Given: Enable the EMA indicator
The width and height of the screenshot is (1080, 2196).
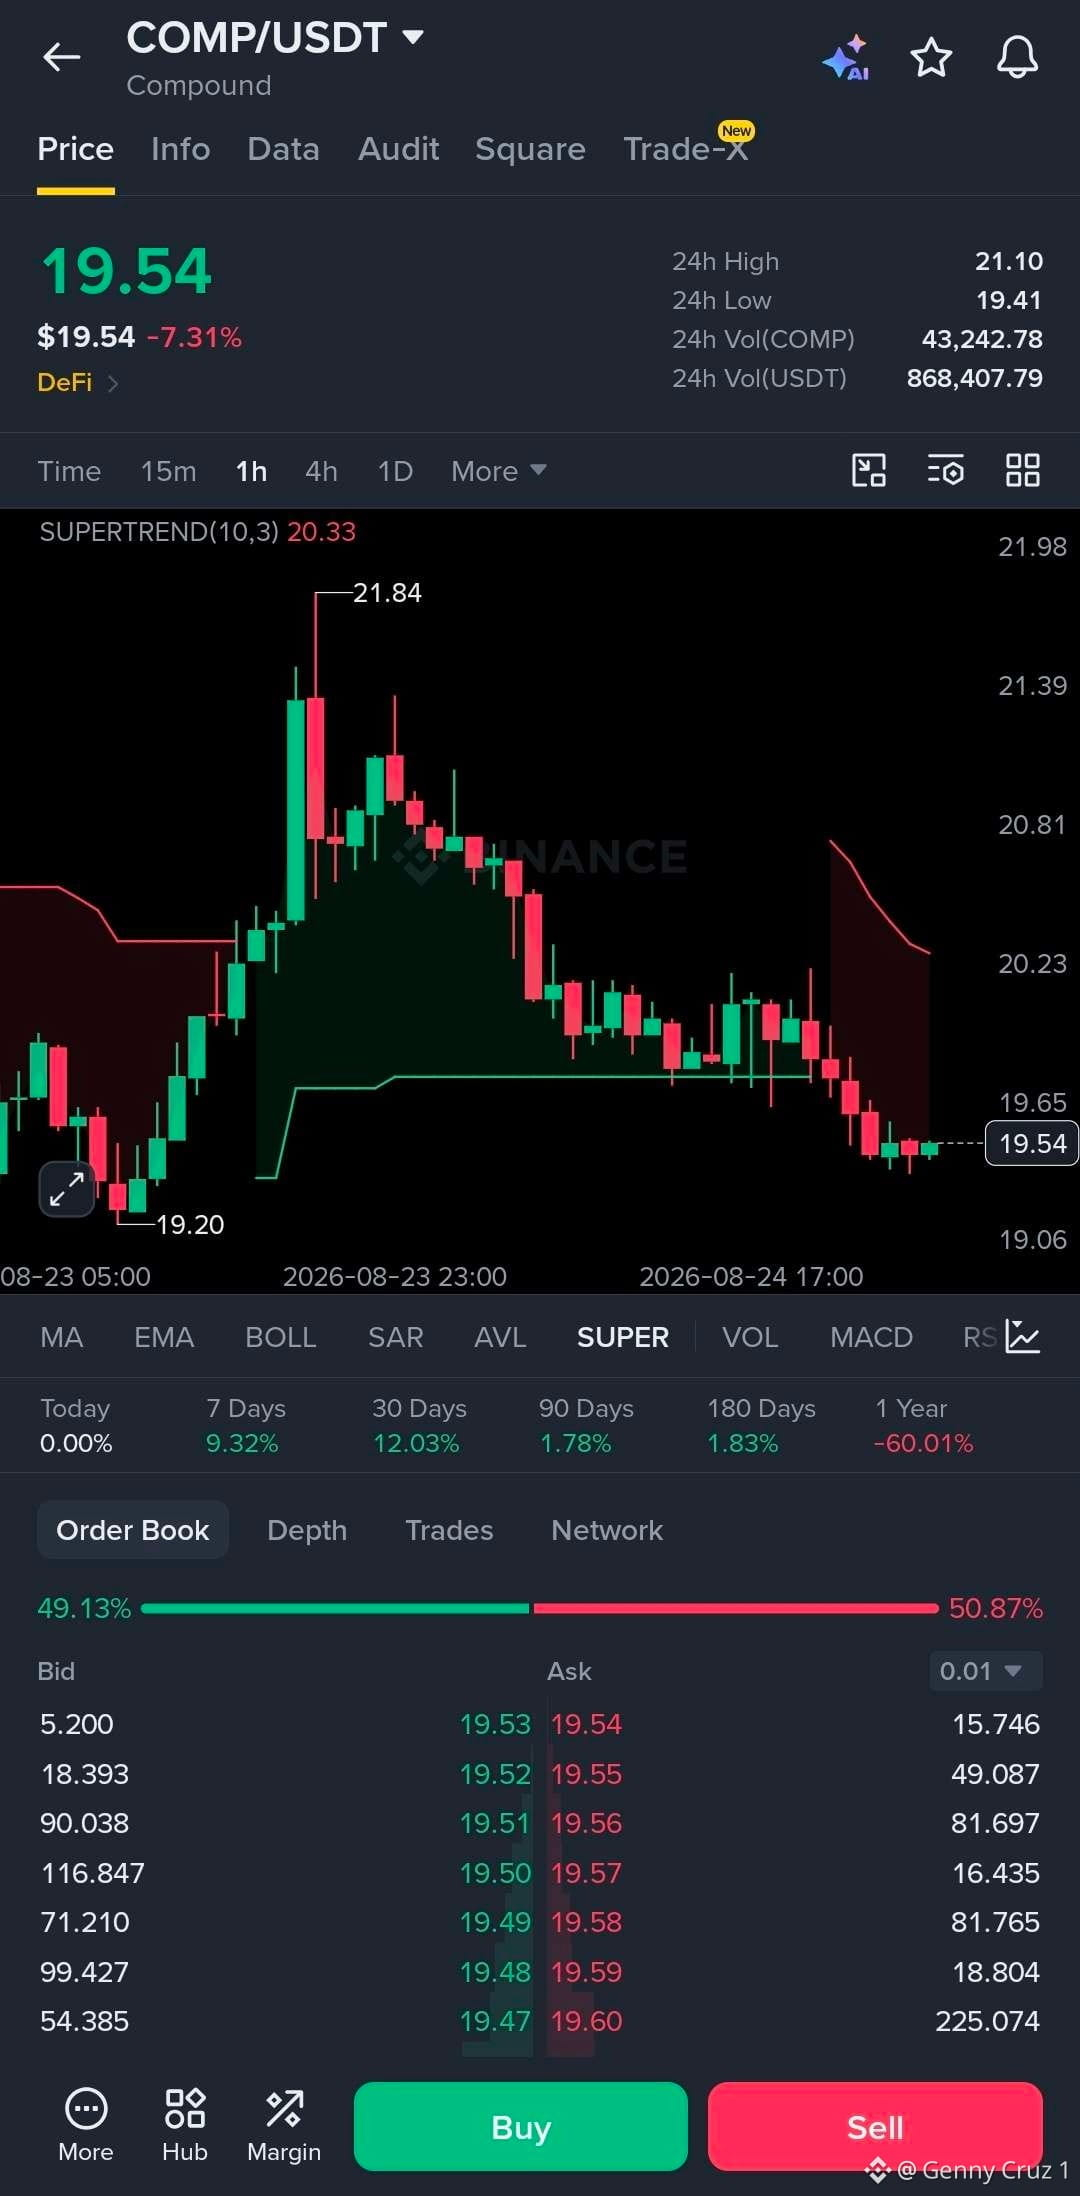Looking at the screenshot, I should point(164,1337).
